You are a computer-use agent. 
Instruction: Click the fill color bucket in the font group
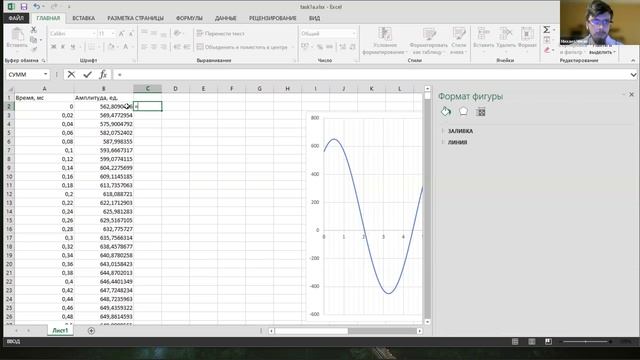(x=111, y=47)
